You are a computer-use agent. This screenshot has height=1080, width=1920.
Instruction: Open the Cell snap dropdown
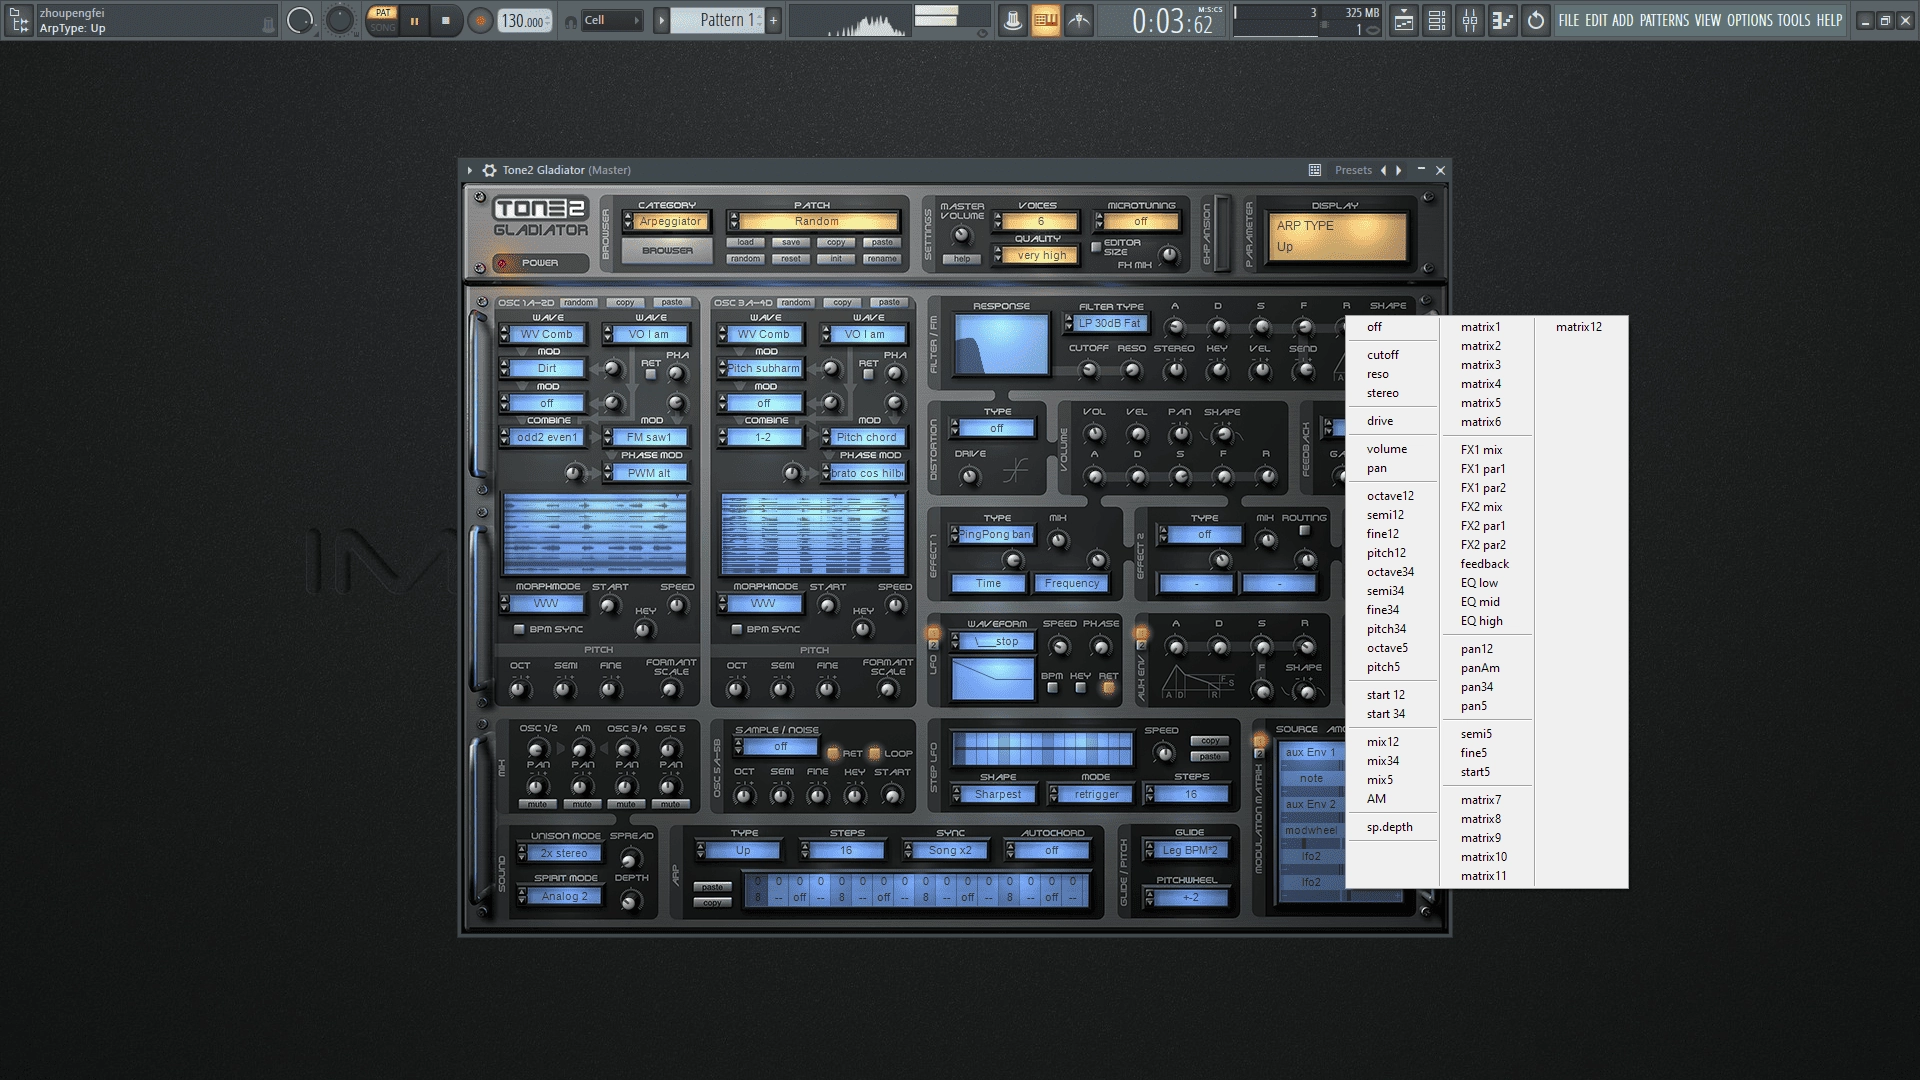pyautogui.click(x=611, y=20)
